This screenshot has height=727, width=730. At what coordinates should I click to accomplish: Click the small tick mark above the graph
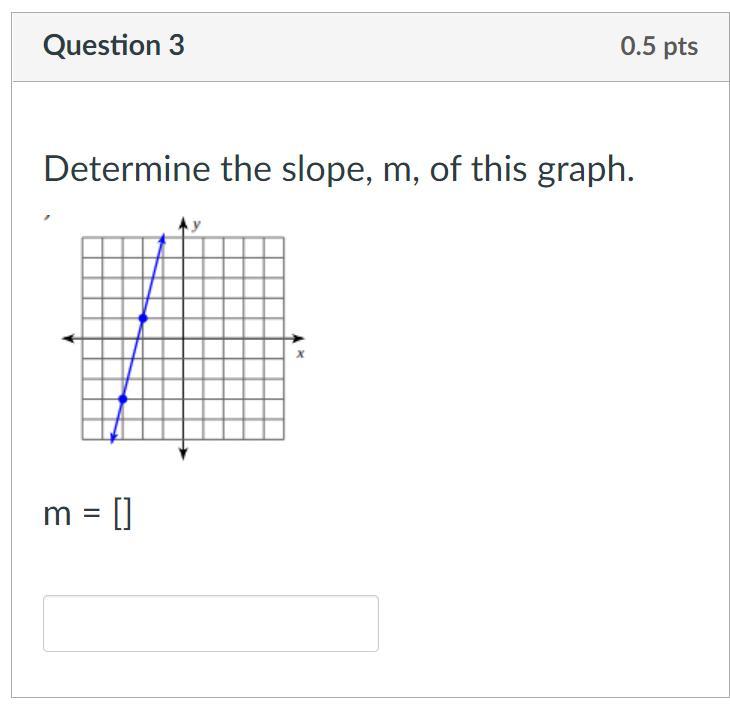point(46,217)
